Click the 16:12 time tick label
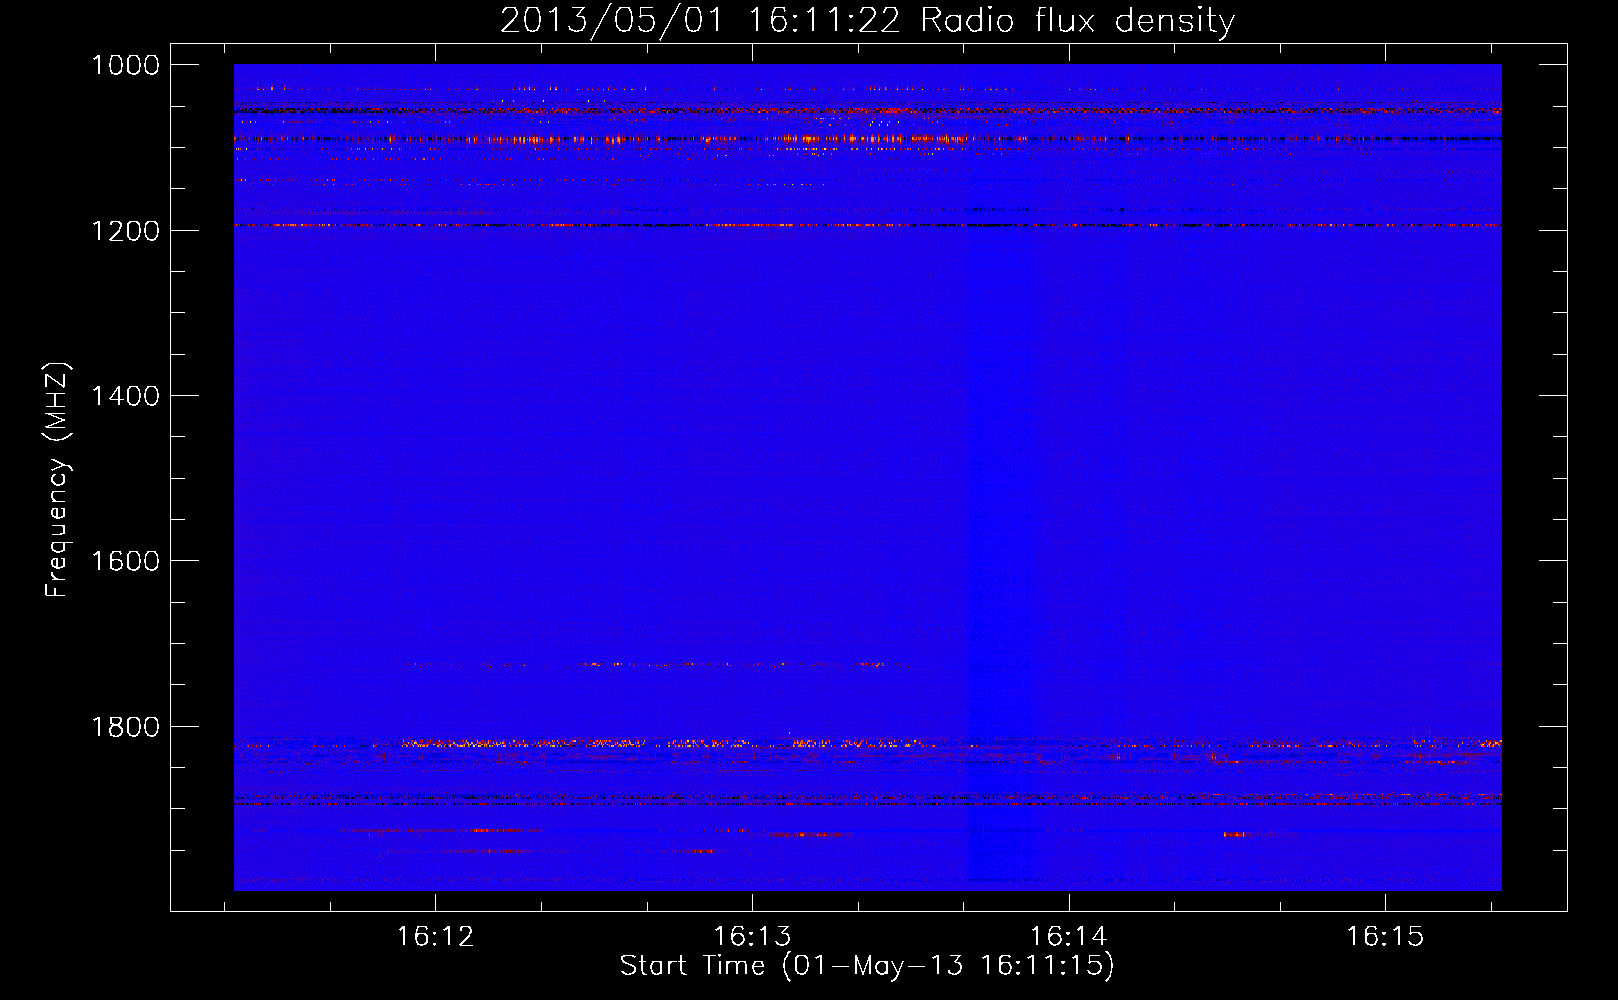Image resolution: width=1618 pixels, height=1000 pixels. 435,937
